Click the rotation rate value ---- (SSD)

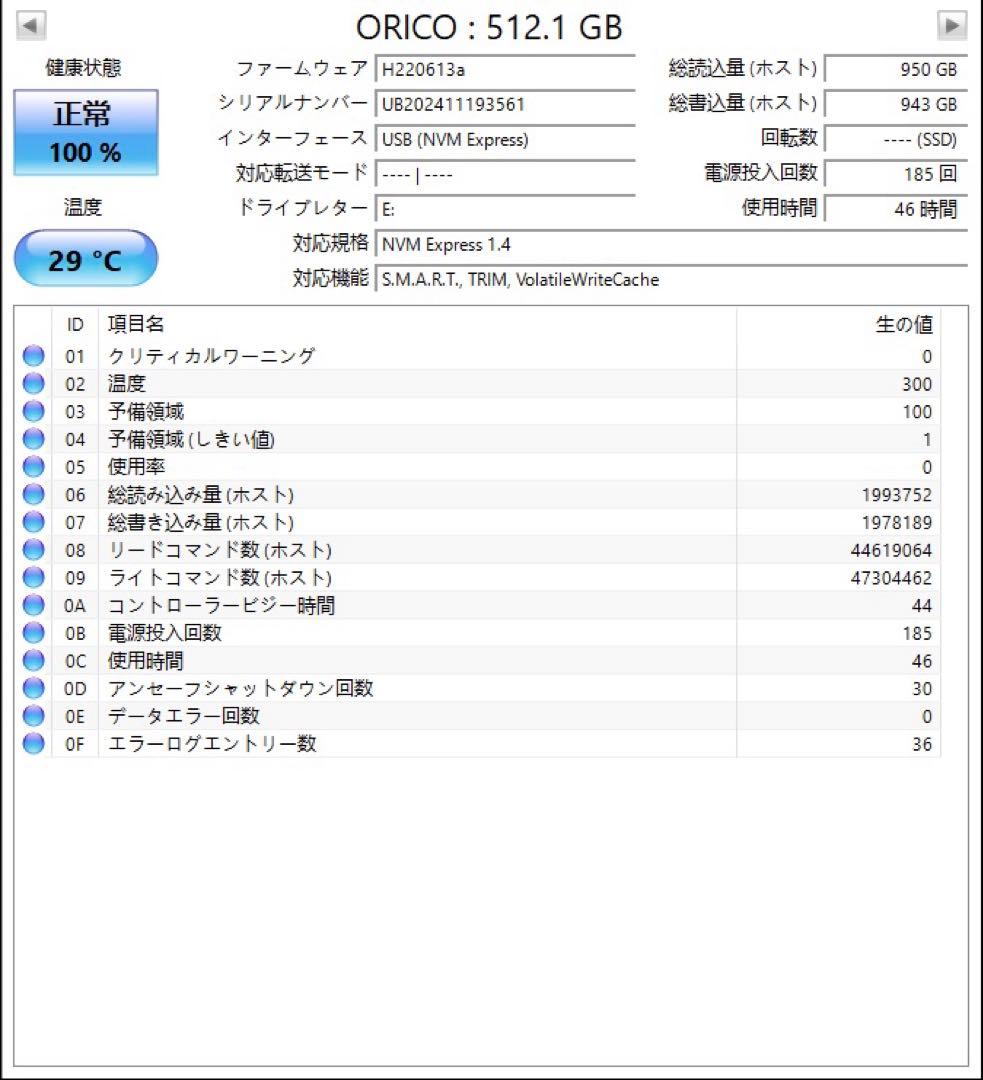tap(896, 140)
